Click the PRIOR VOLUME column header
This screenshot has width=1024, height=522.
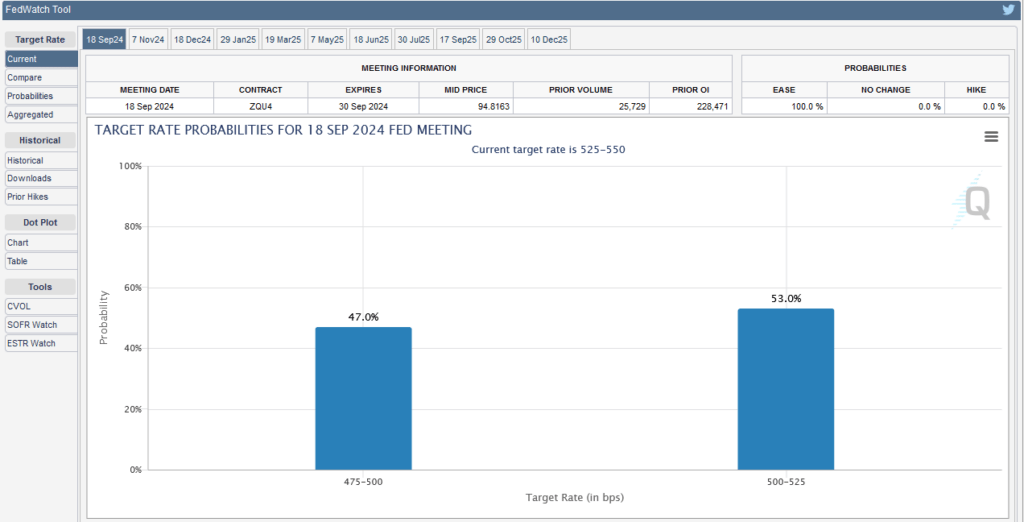point(581,90)
